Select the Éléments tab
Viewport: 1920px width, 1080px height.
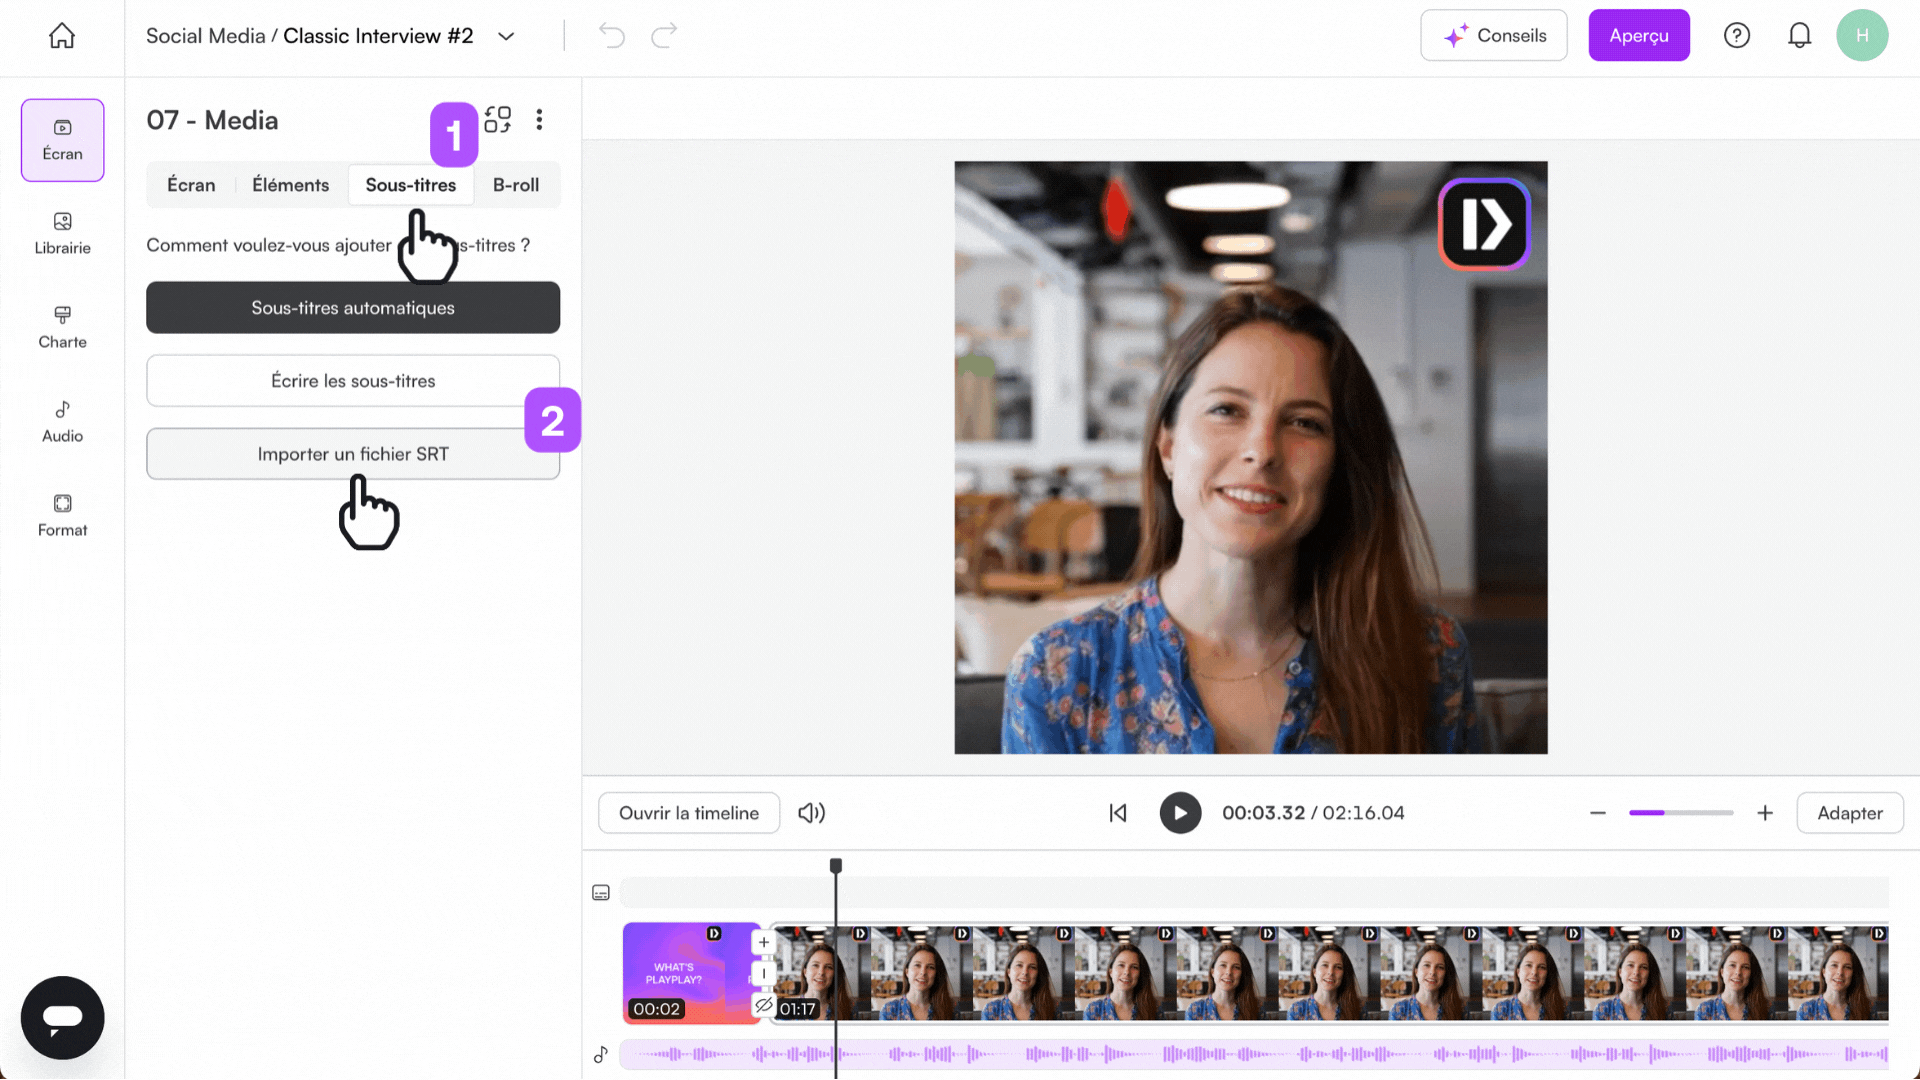point(290,184)
